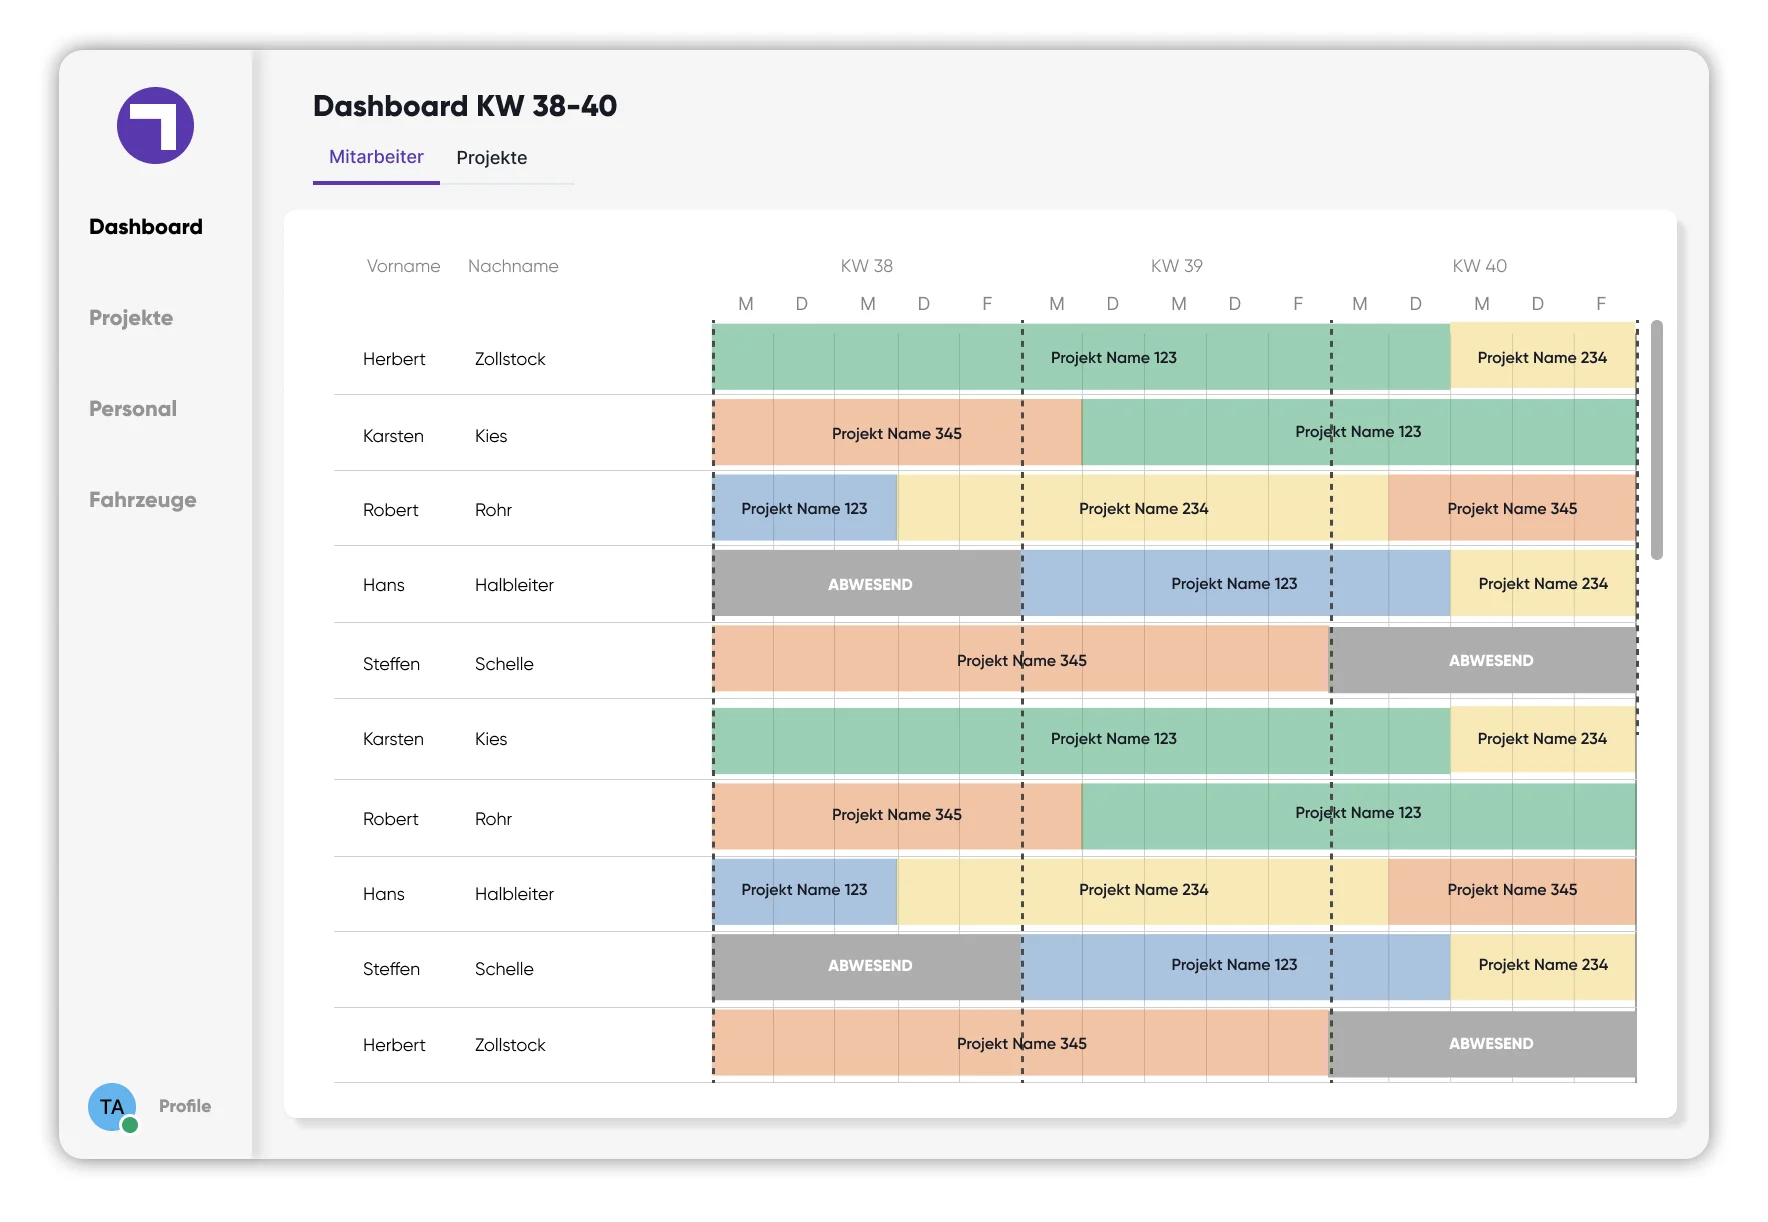Click Robert Rohr's blue Projekt Name 123 block
The height and width of the screenshot is (1222, 1768).
pyautogui.click(x=805, y=508)
